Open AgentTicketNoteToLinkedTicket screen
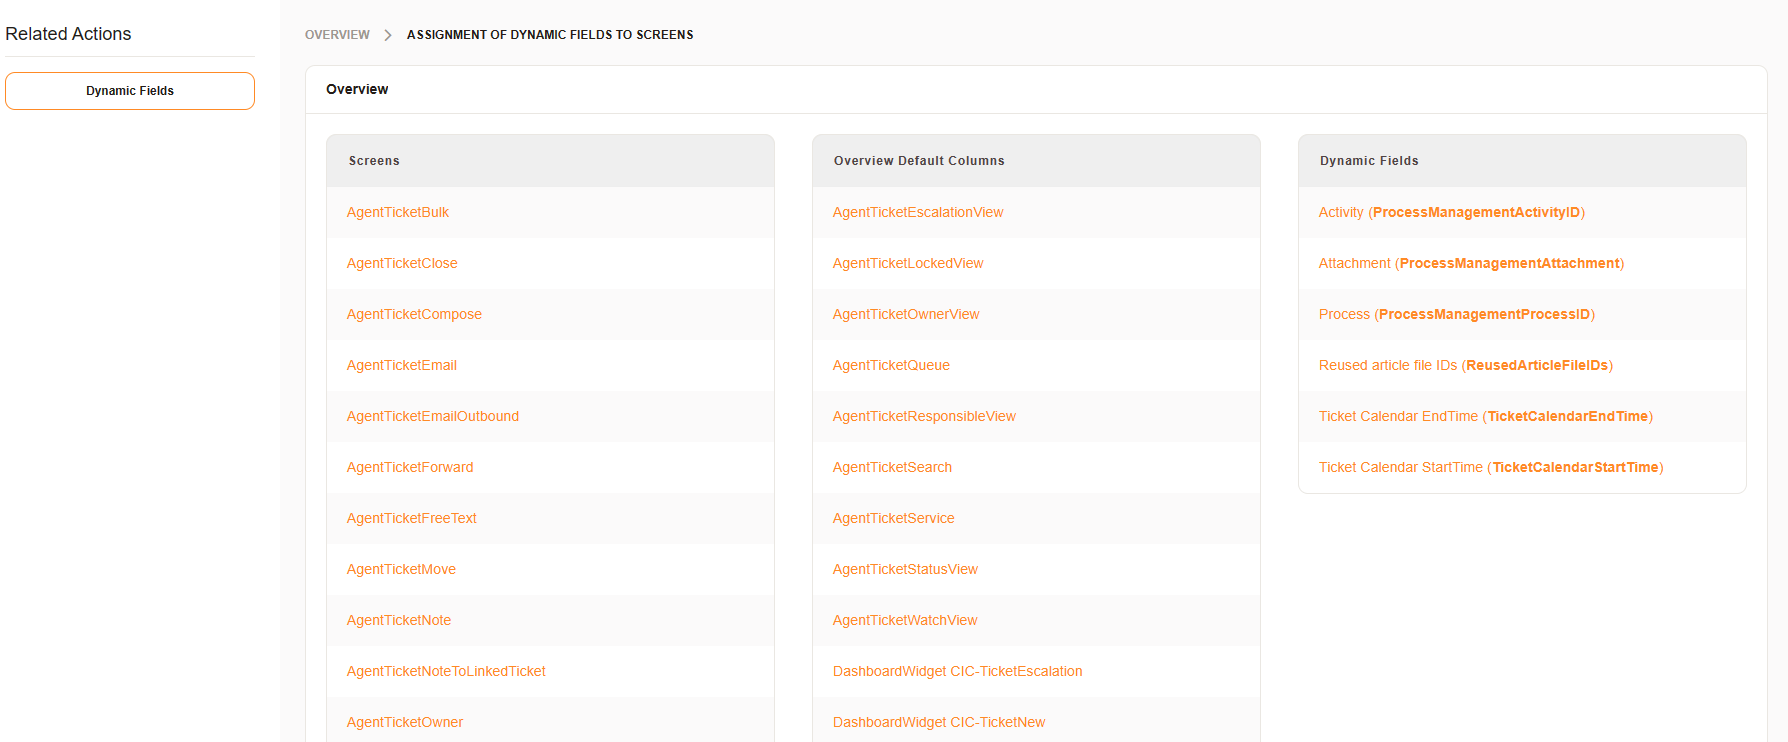Image resolution: width=1788 pixels, height=742 pixels. [446, 671]
